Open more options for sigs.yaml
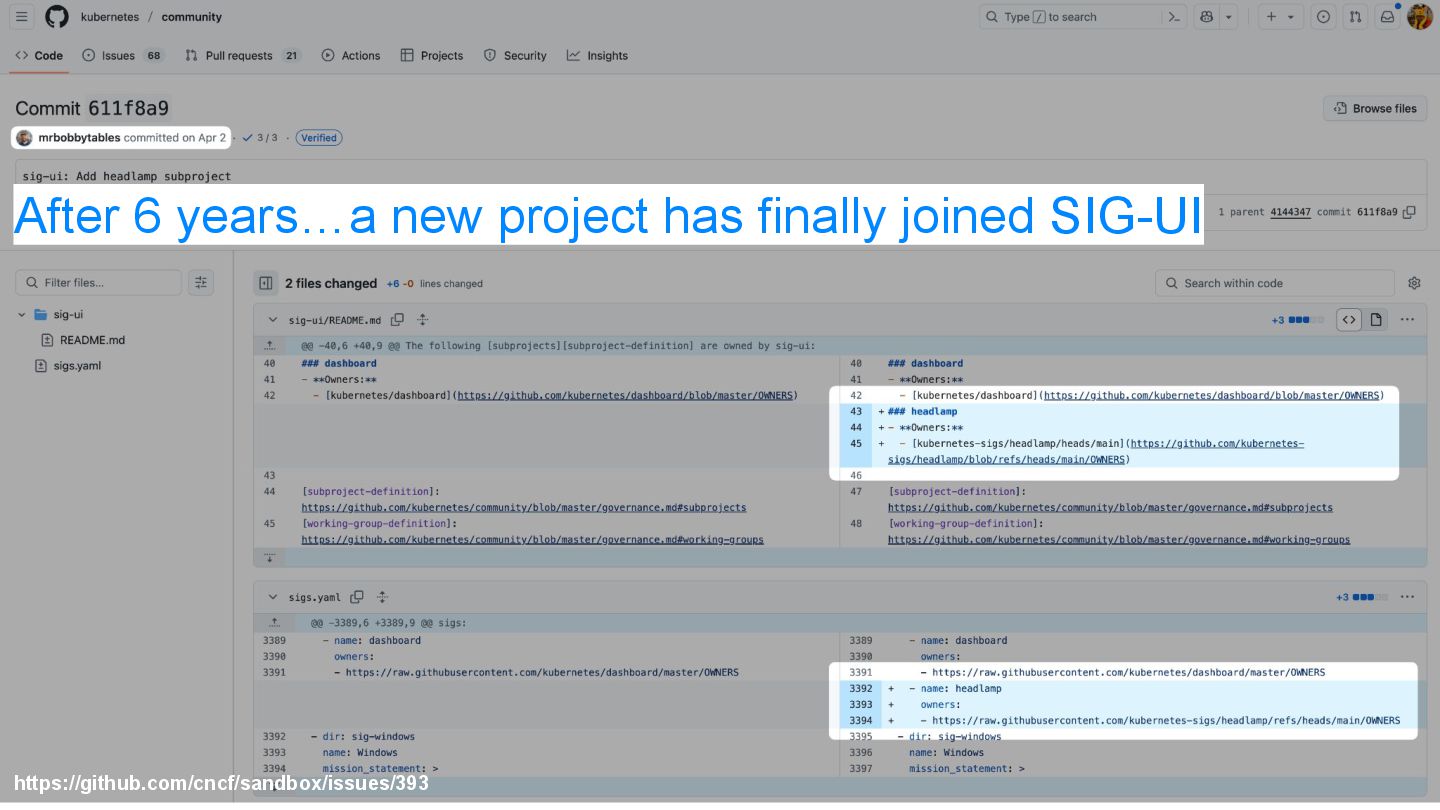 [1407, 597]
